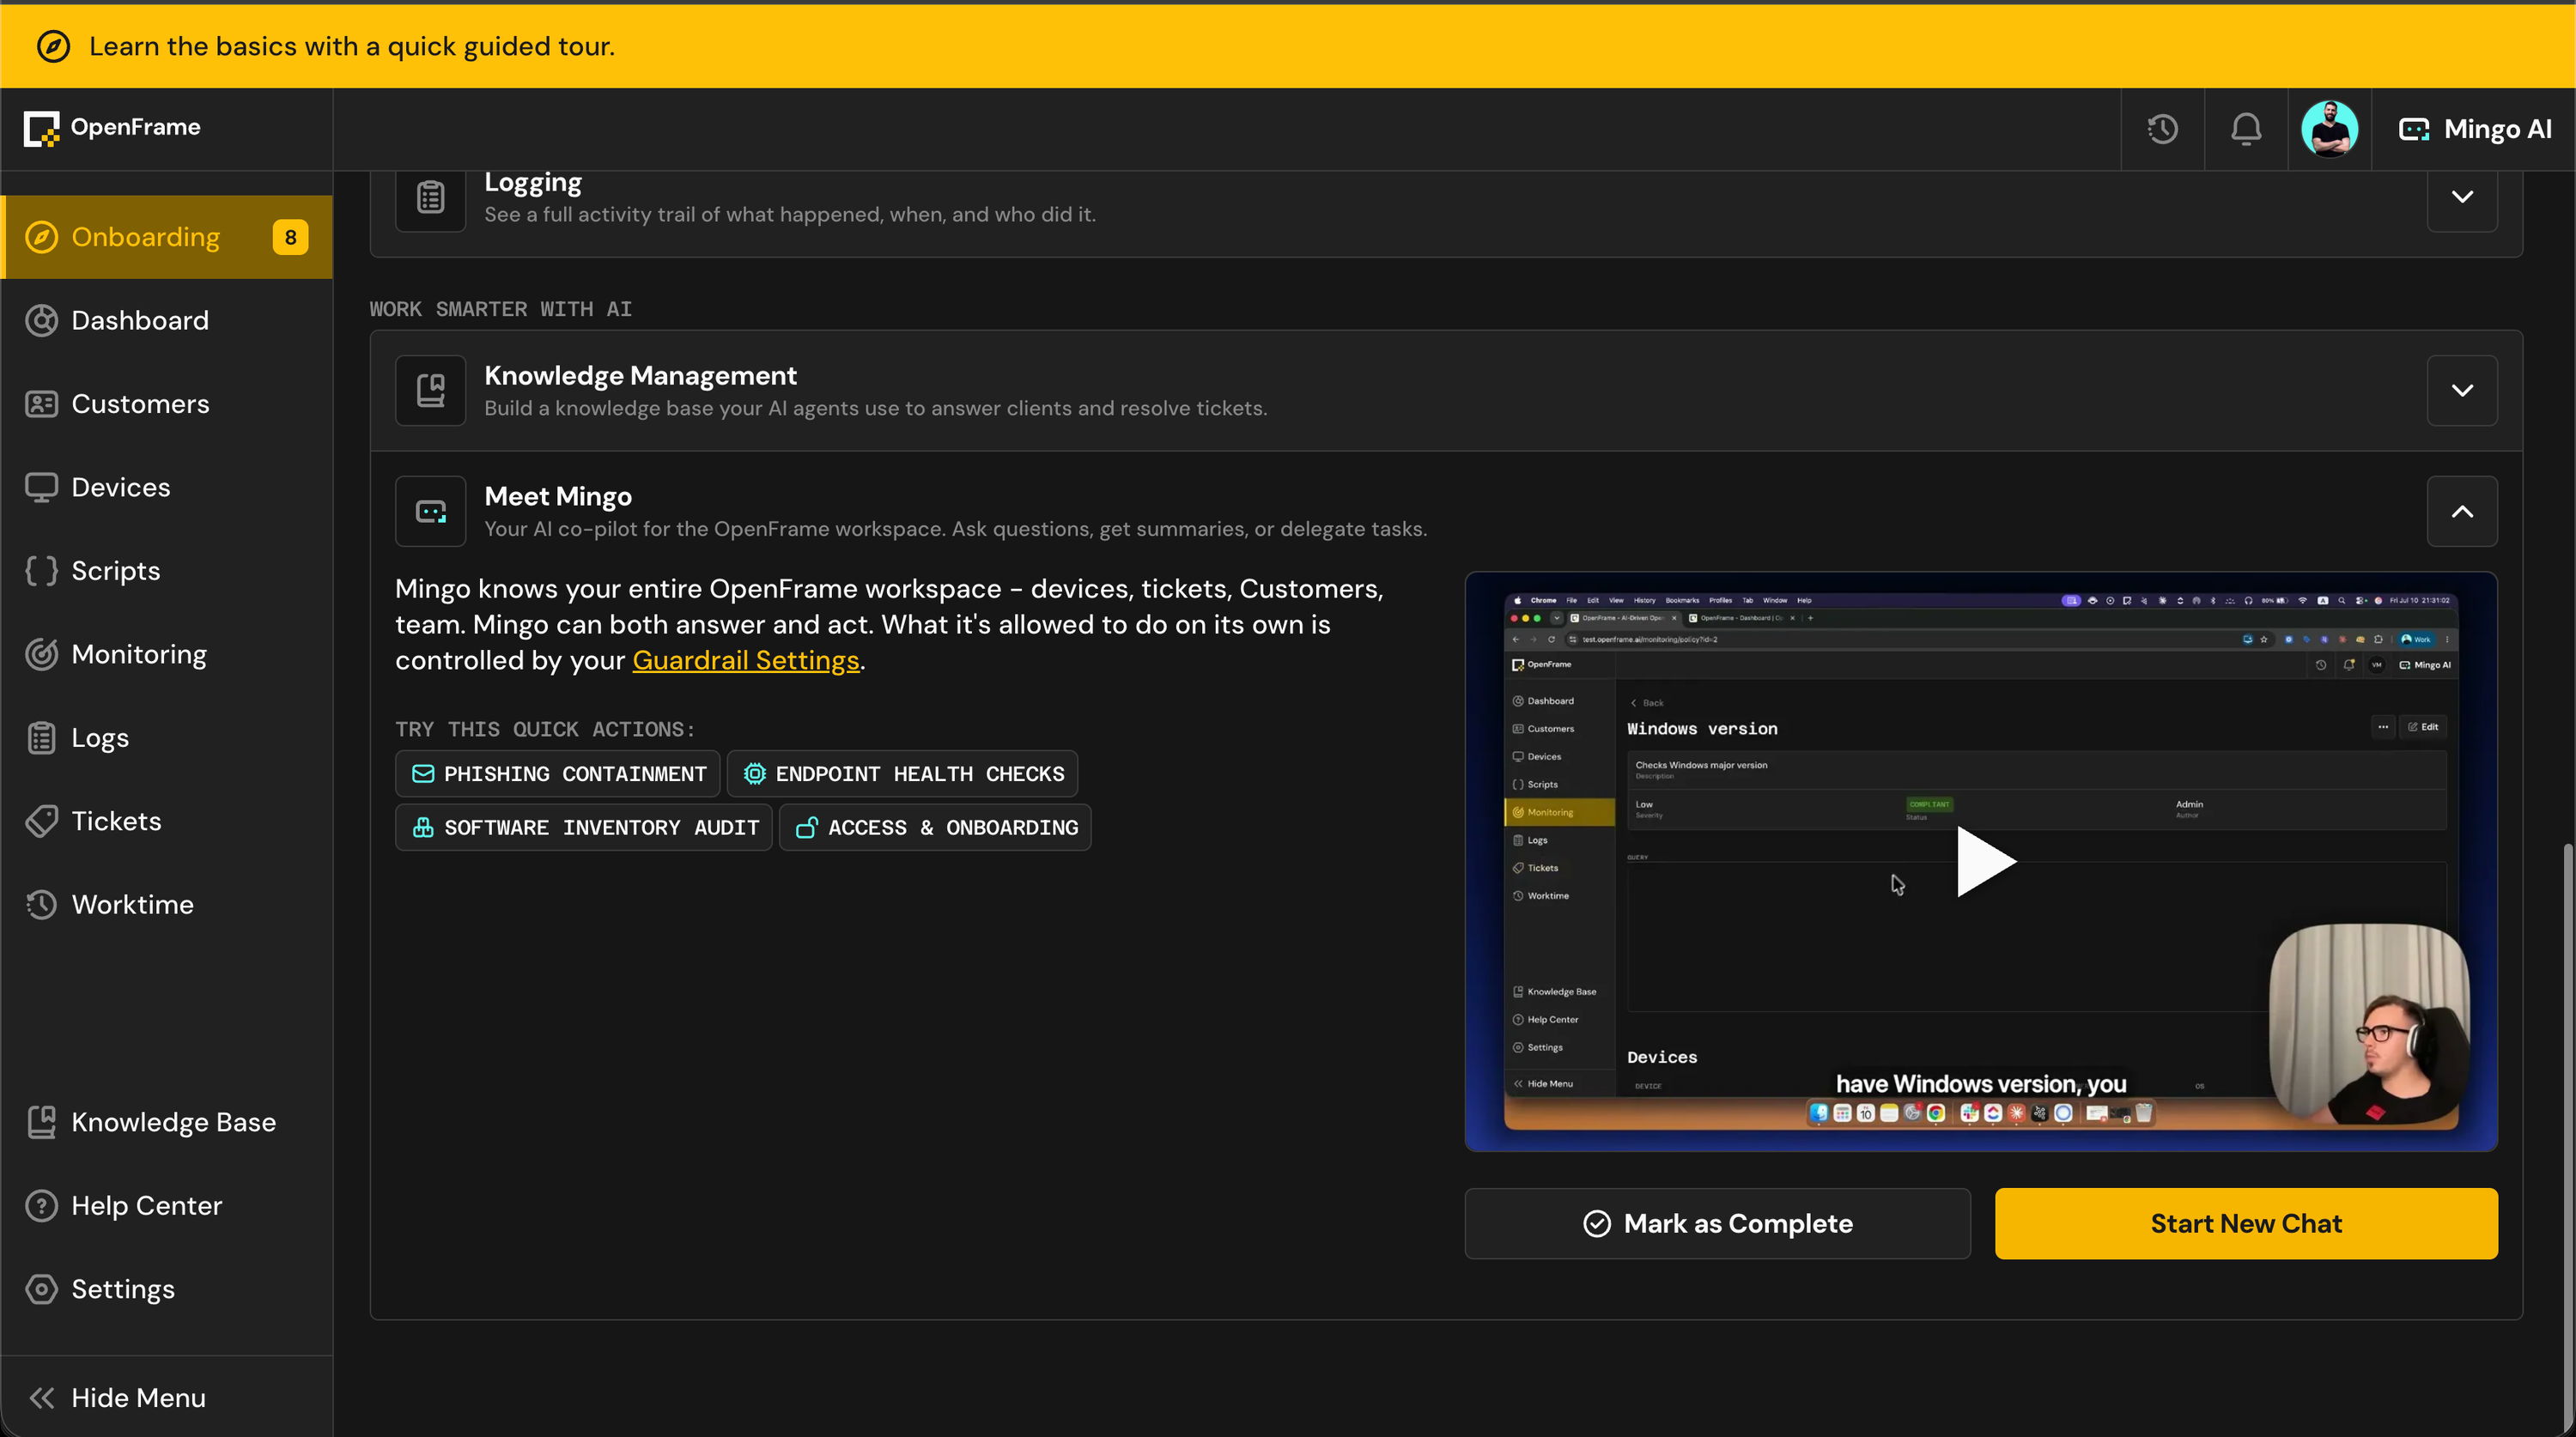2576x1437 pixels.
Task: Play the Meet Mingo intro video
Action: coord(1985,861)
